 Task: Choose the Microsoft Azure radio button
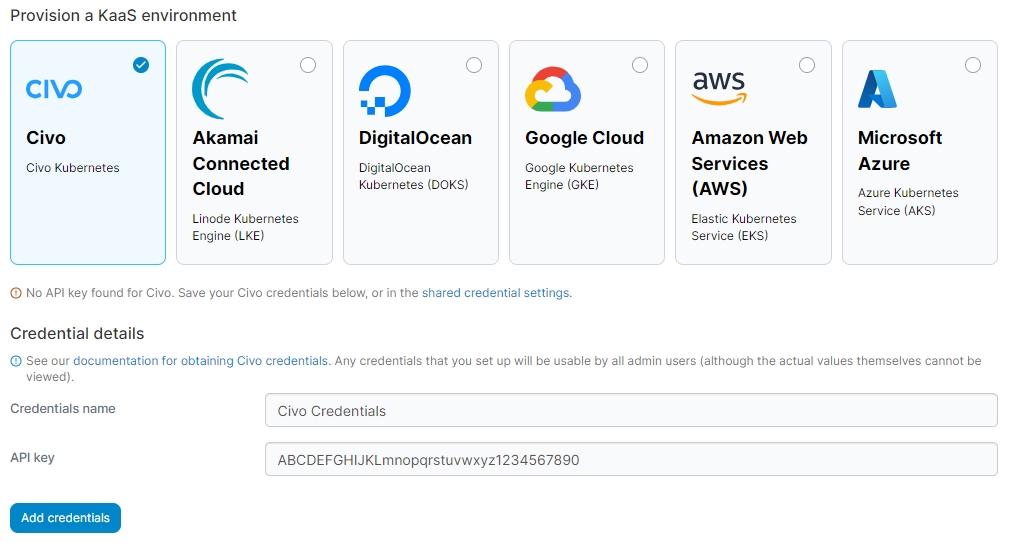[x=973, y=65]
